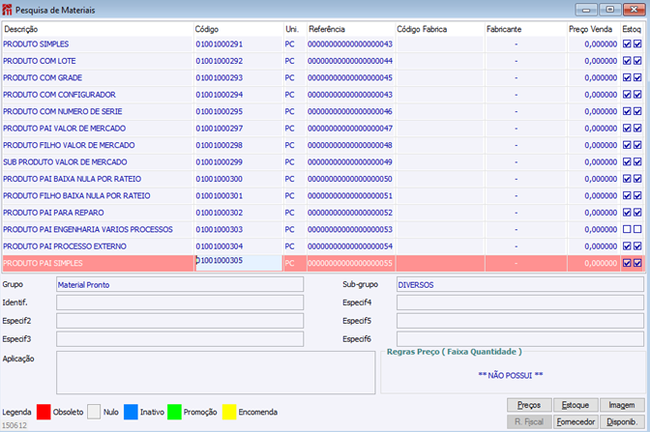
Task: Select PRODUTO PAI ENGENHARIA VARIOS PROCESSOS
Action: (88, 229)
